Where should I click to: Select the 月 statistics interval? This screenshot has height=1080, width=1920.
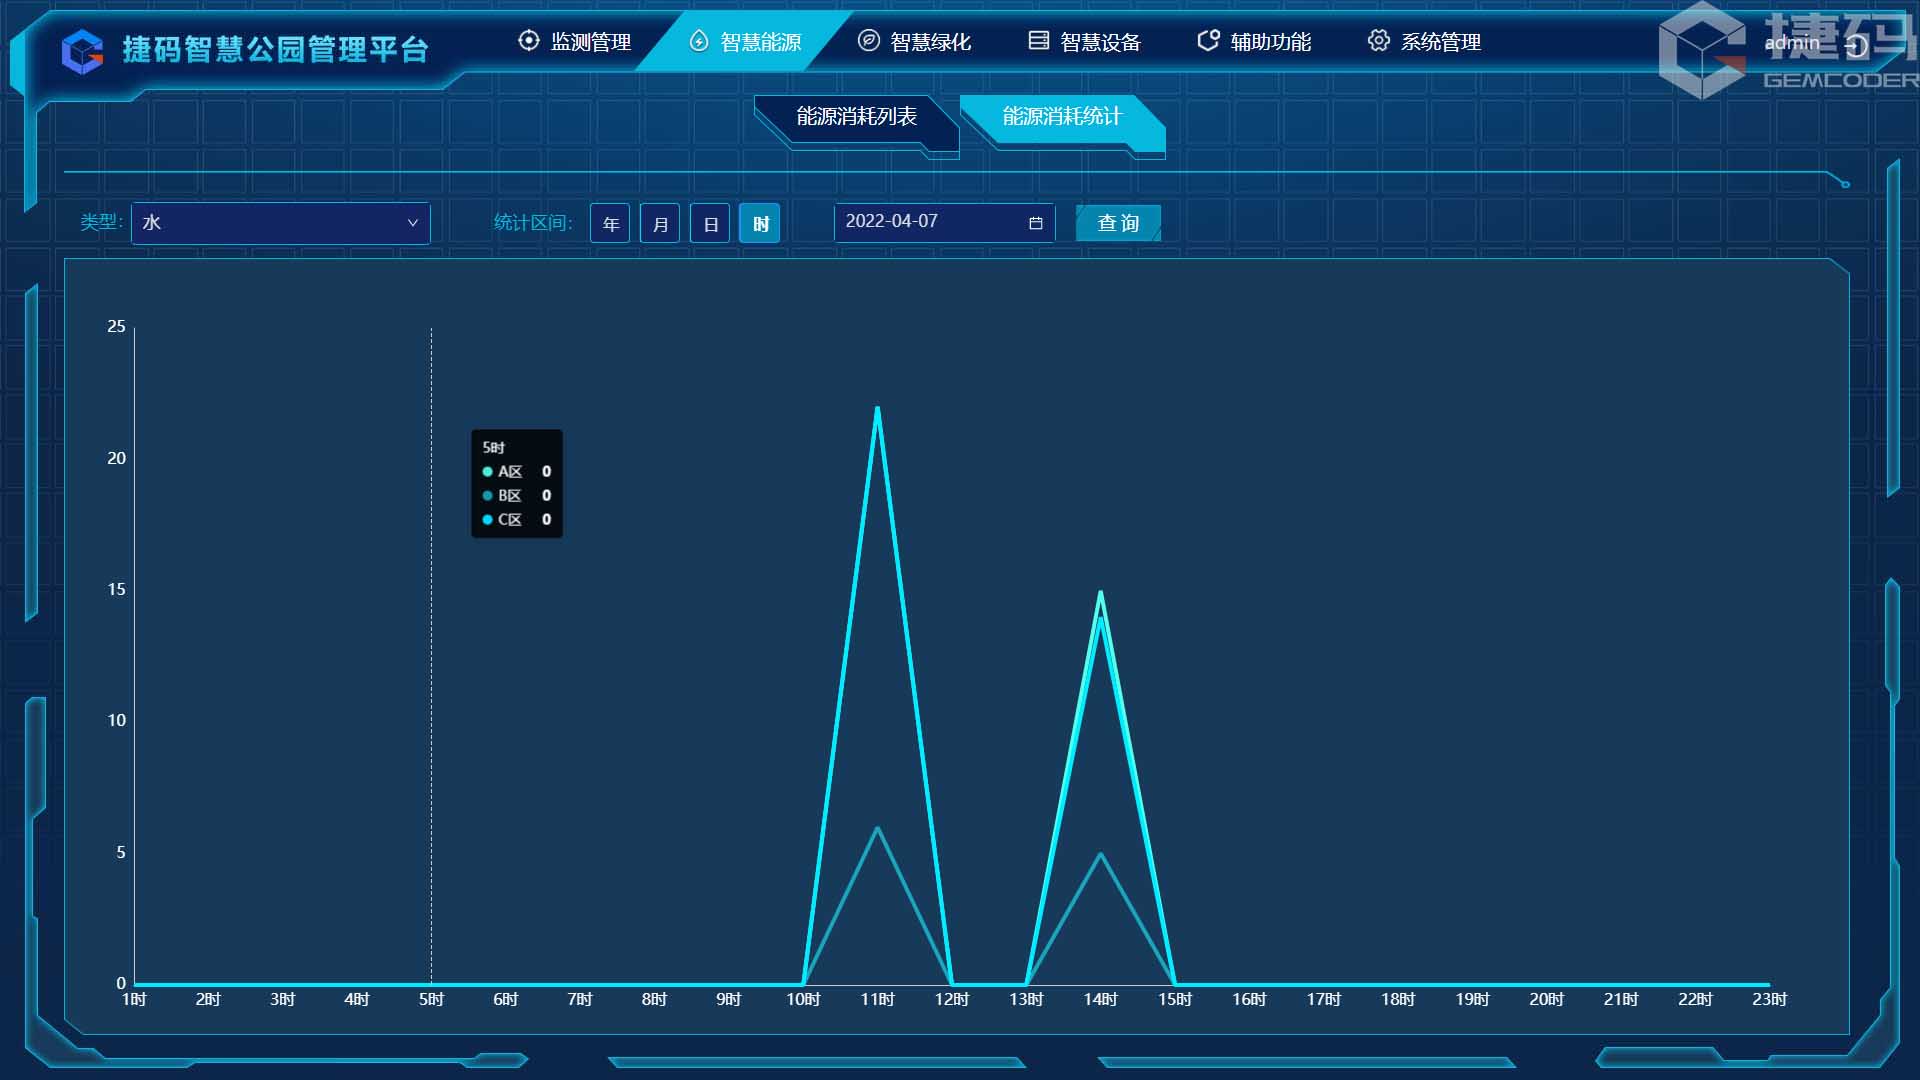660,224
